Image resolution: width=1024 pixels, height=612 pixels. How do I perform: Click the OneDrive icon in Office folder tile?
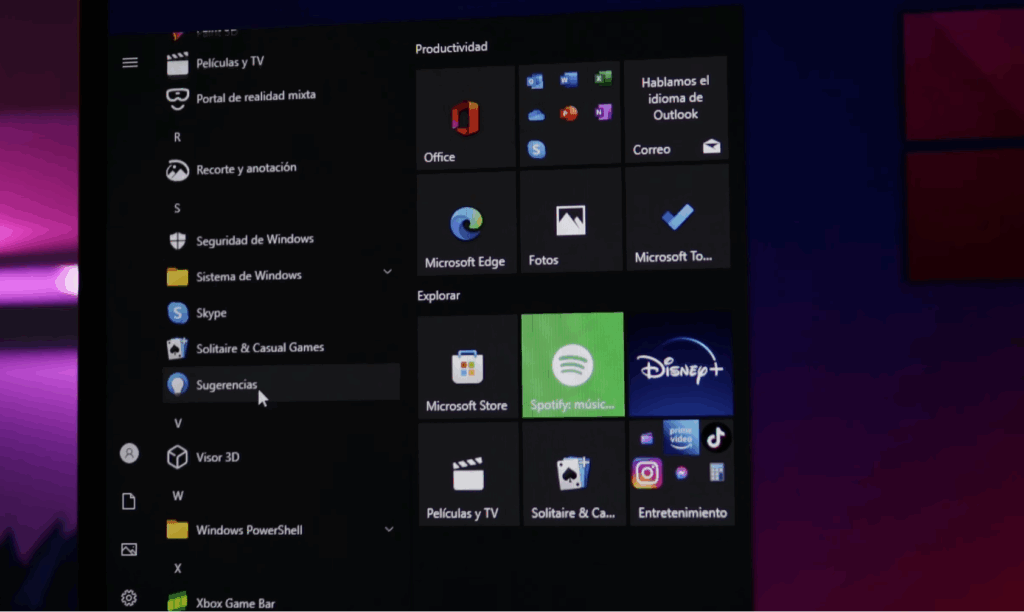click(x=536, y=116)
